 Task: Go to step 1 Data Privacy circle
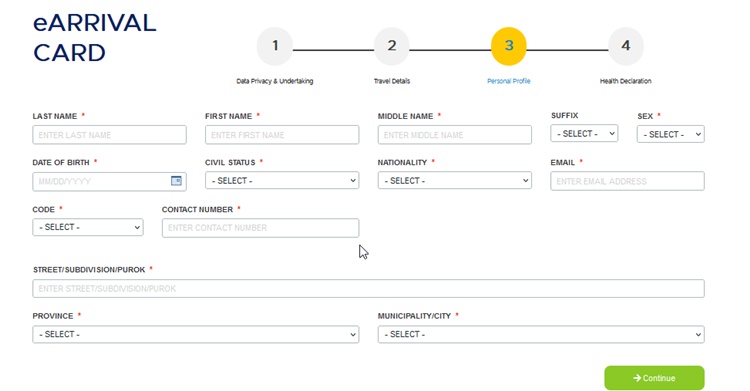[x=275, y=46]
